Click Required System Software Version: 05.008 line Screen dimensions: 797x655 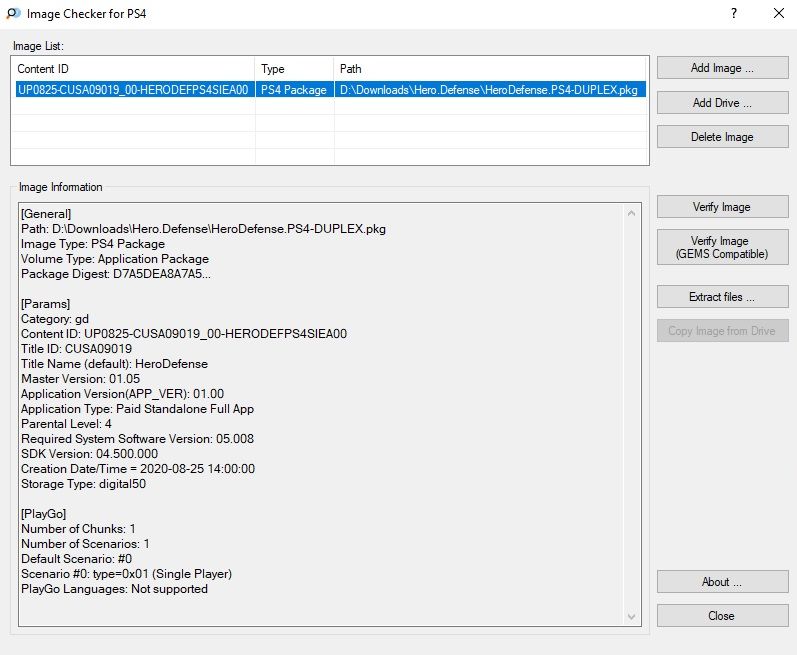click(137, 439)
